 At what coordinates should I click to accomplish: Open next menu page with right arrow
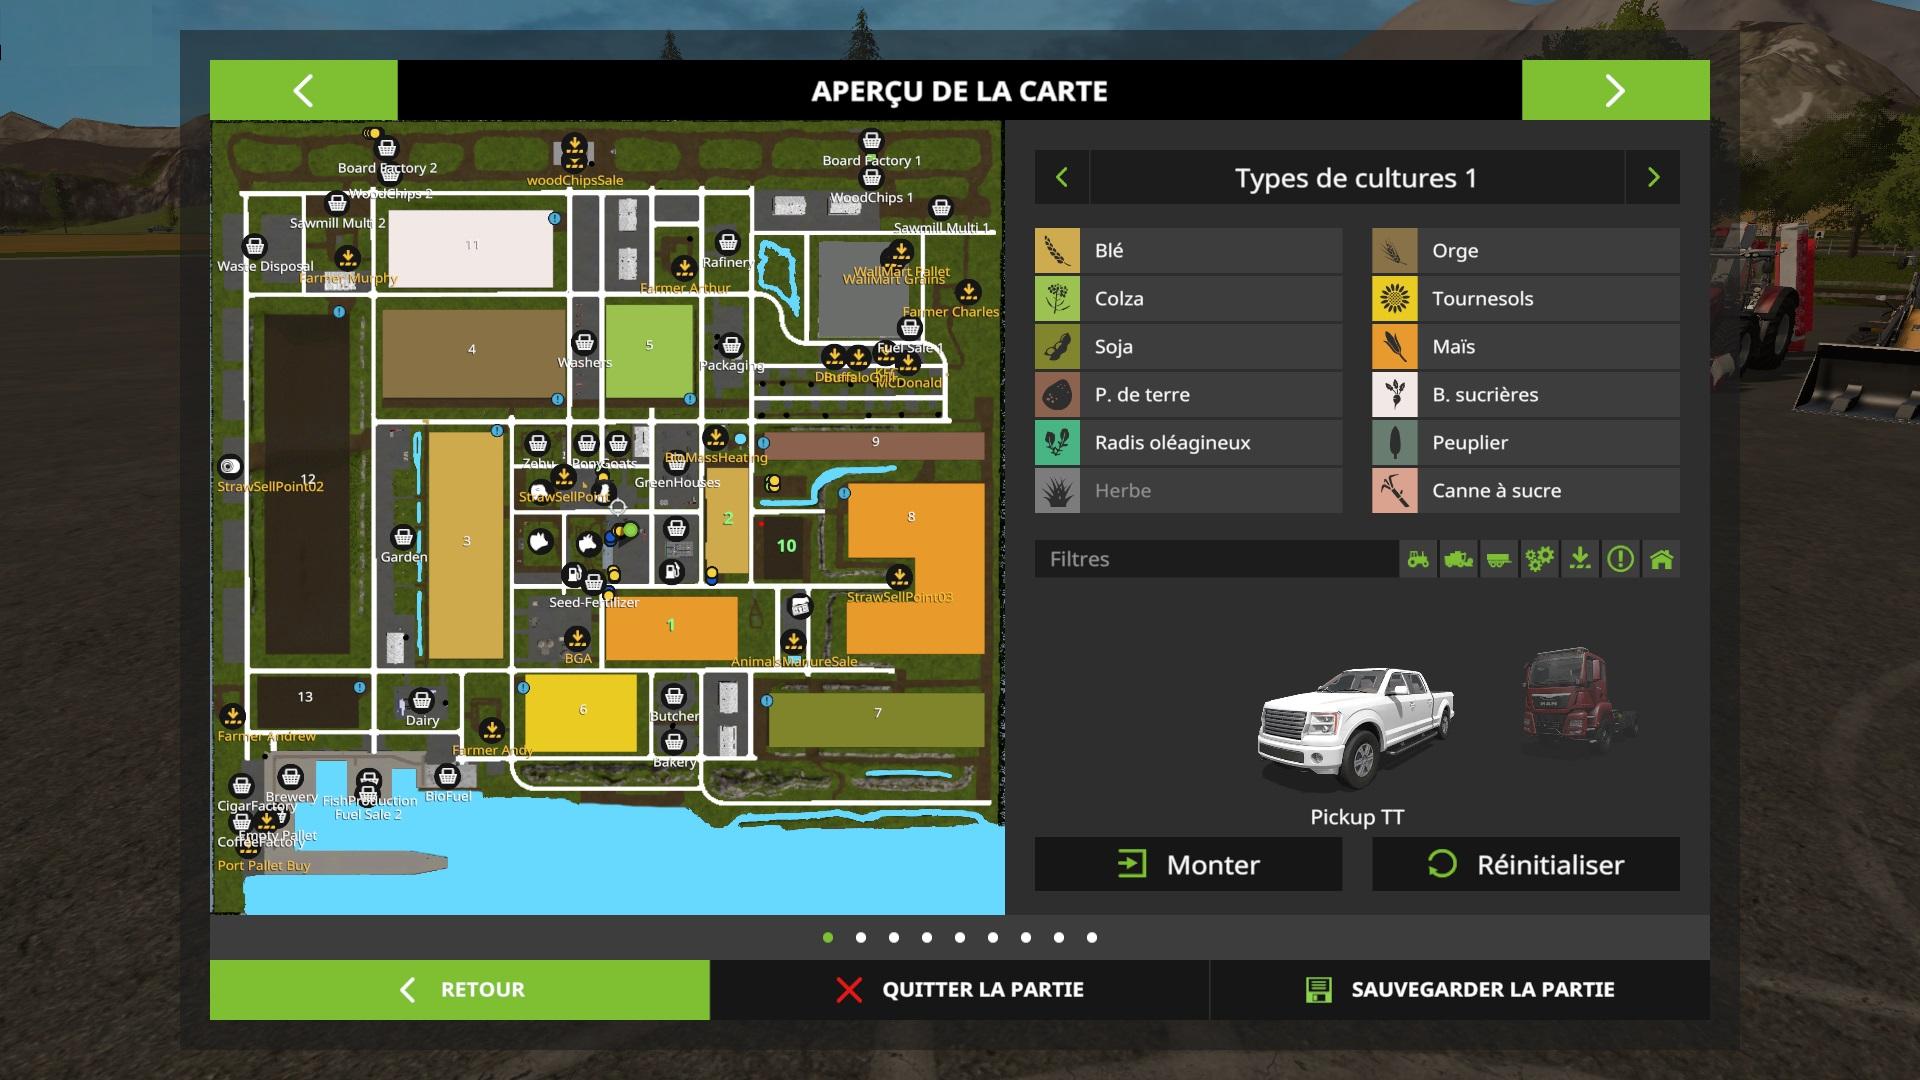coord(1615,91)
